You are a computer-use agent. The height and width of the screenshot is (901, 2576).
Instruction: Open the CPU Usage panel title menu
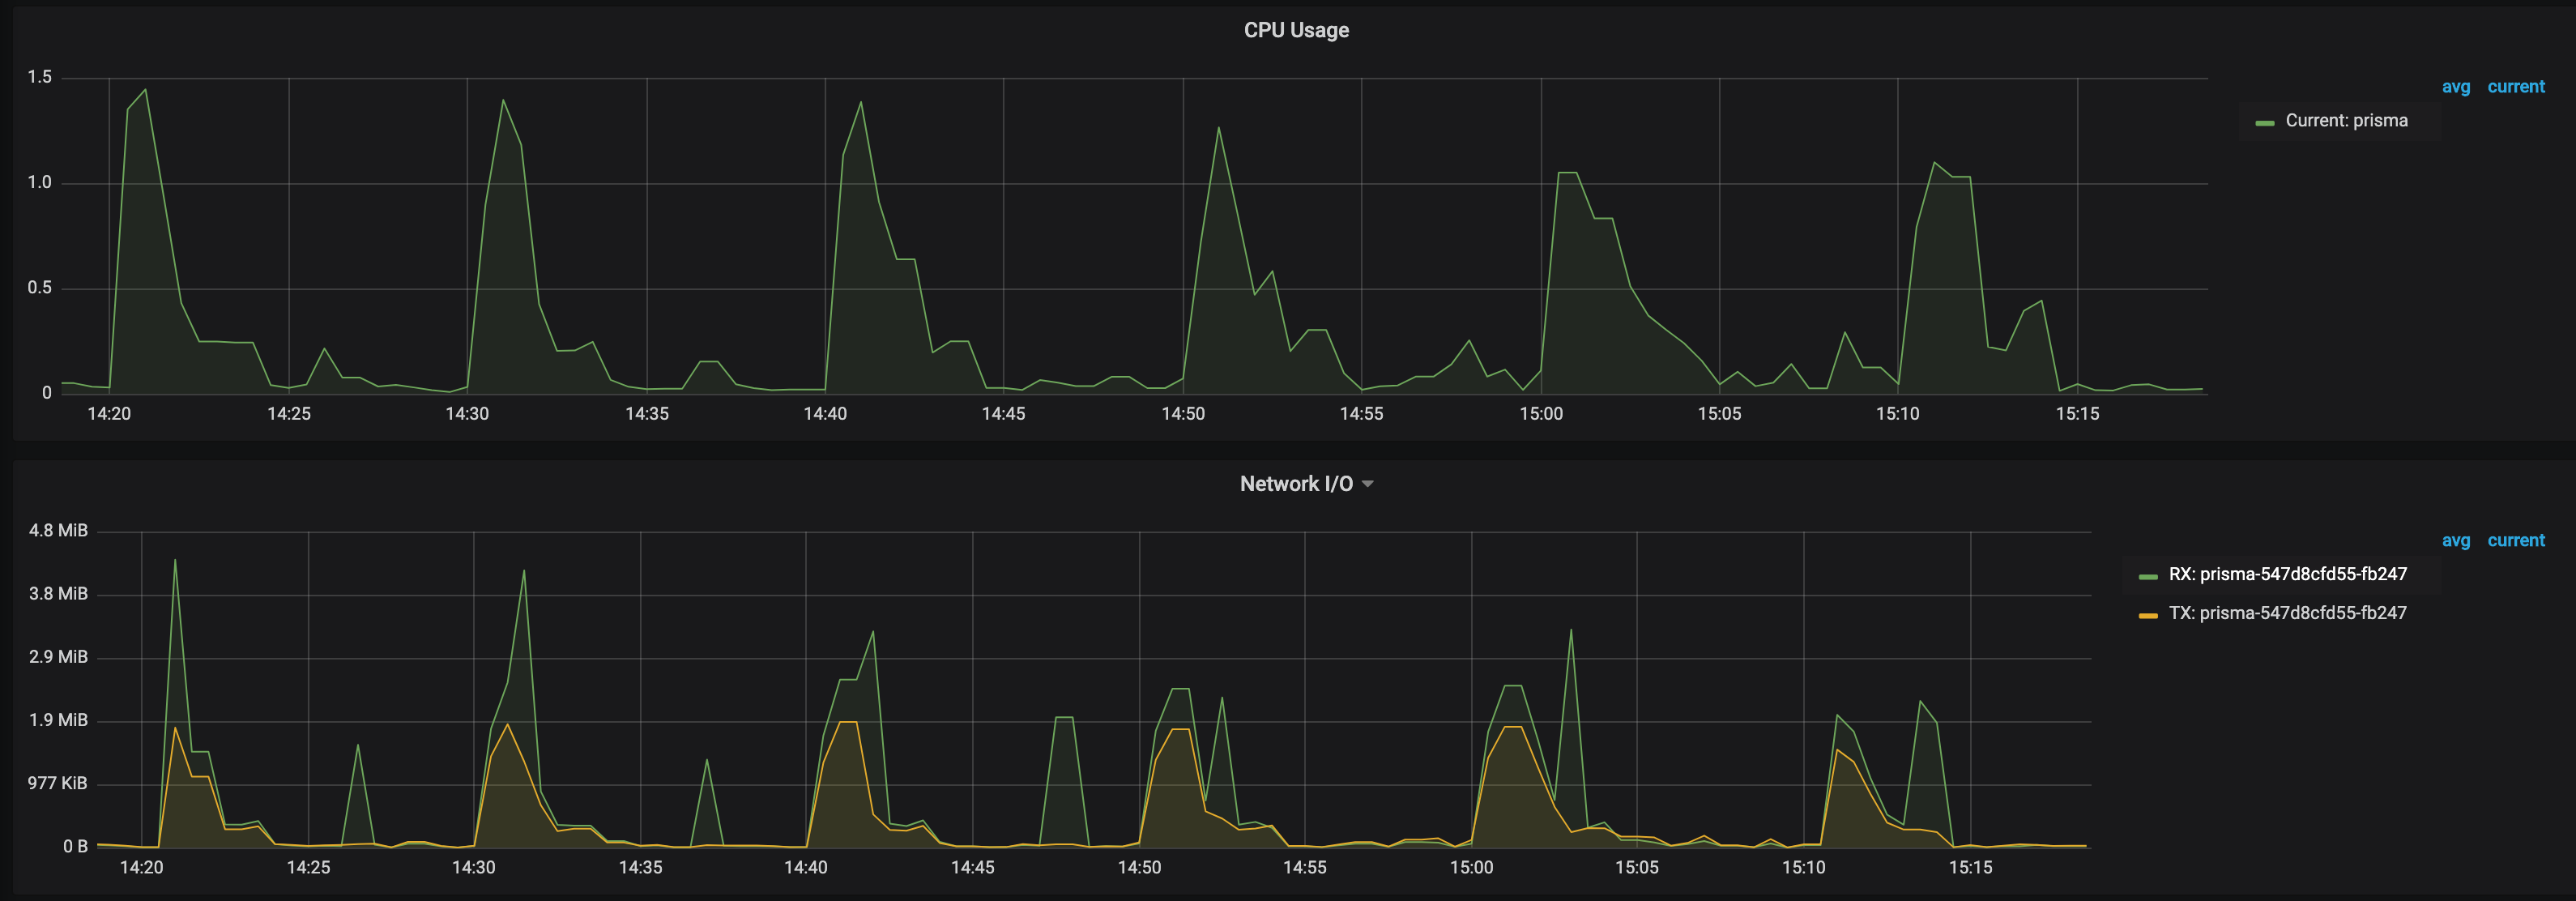coord(1296,30)
